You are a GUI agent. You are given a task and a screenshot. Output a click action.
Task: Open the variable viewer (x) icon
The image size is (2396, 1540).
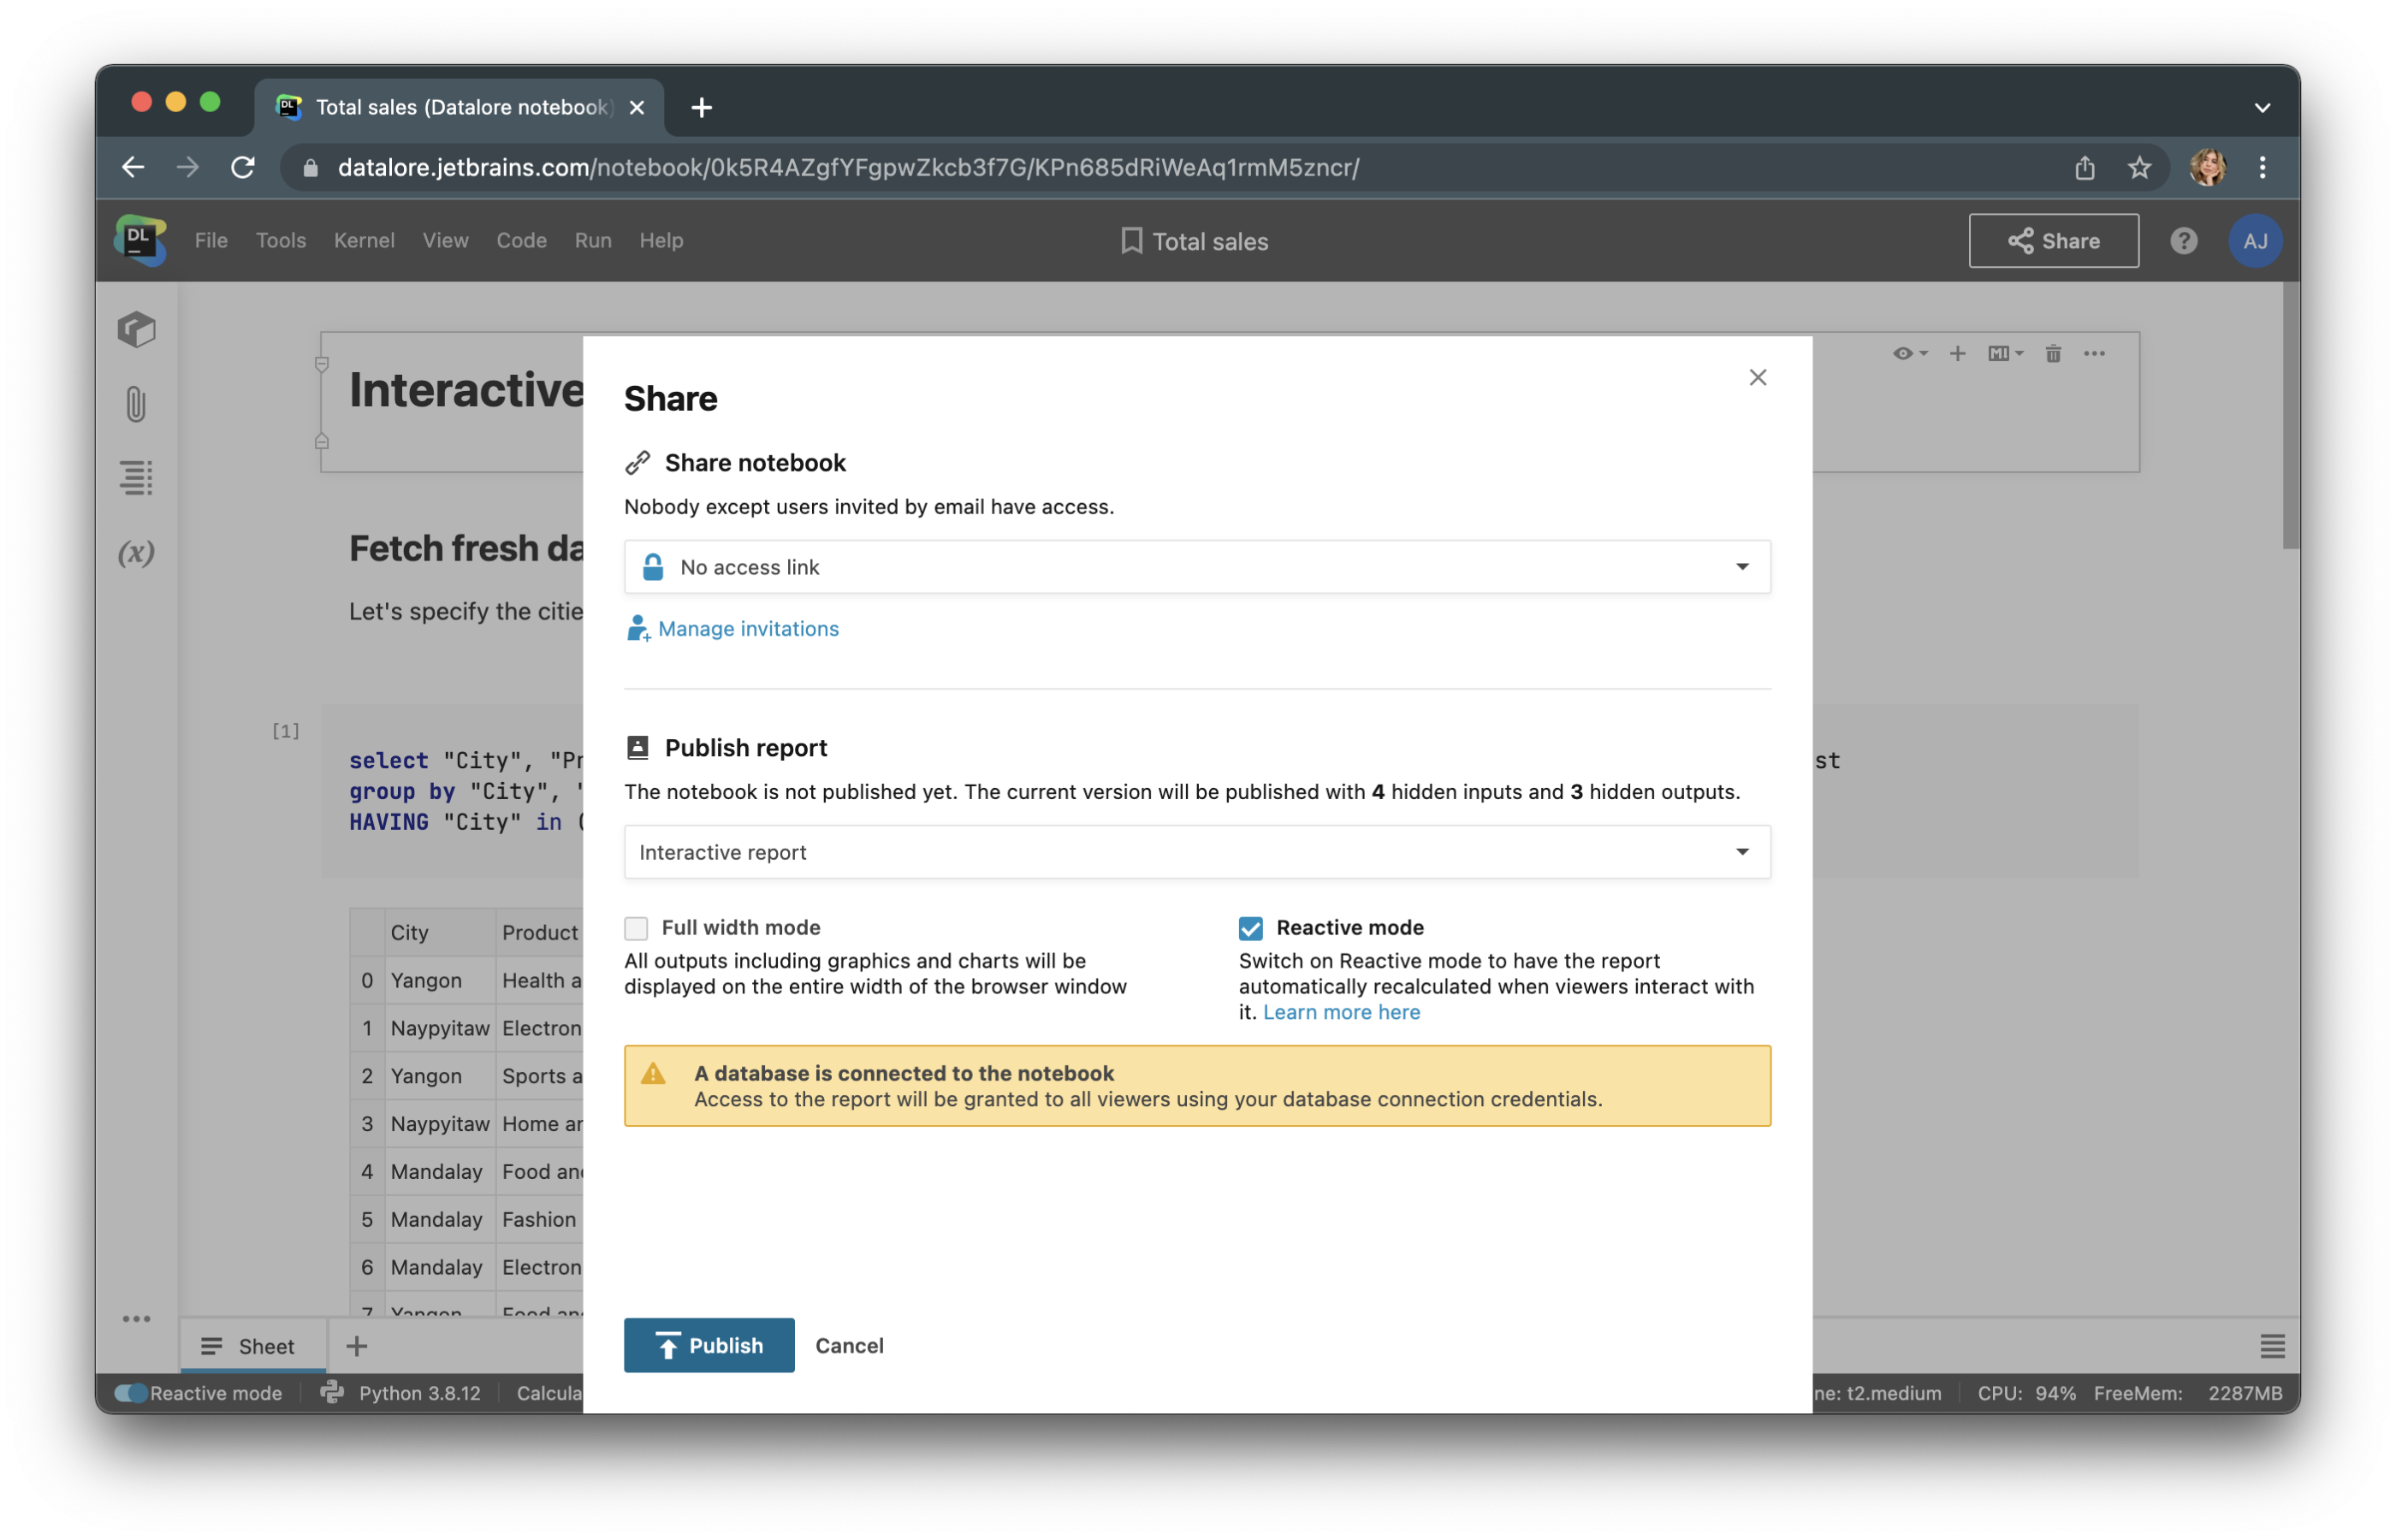[137, 553]
